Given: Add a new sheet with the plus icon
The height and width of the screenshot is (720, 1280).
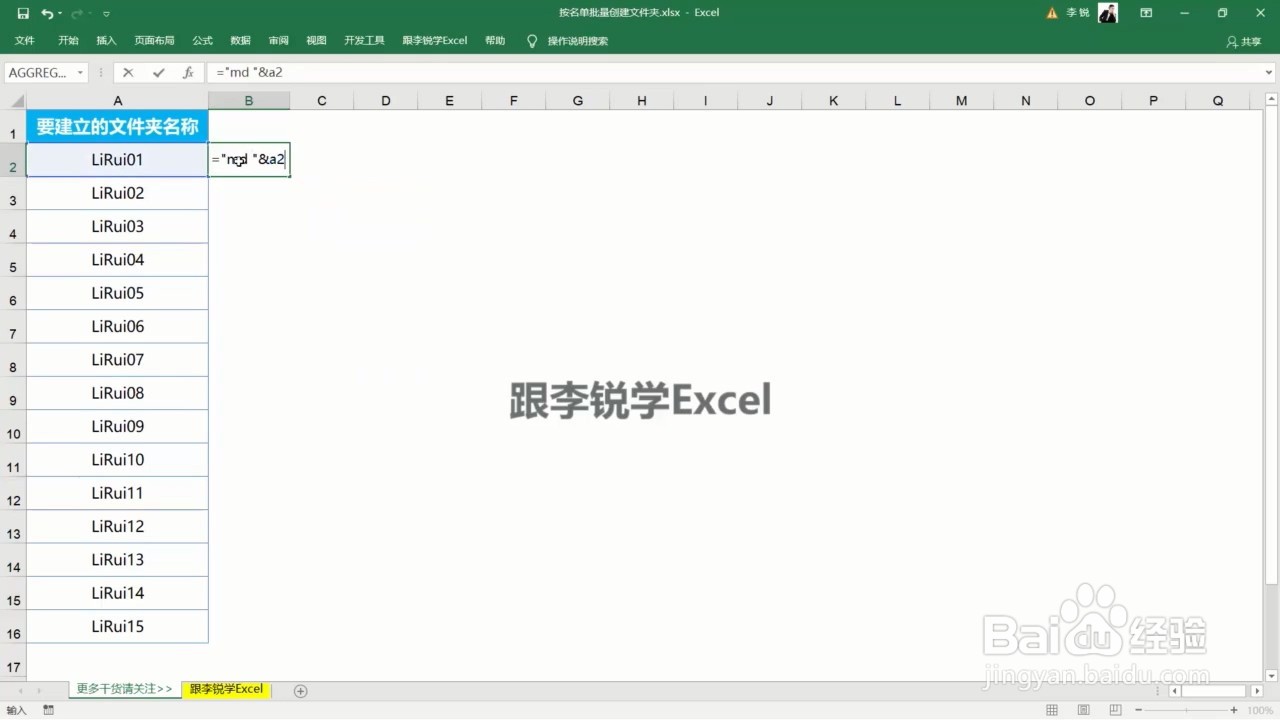Looking at the screenshot, I should pyautogui.click(x=300, y=691).
